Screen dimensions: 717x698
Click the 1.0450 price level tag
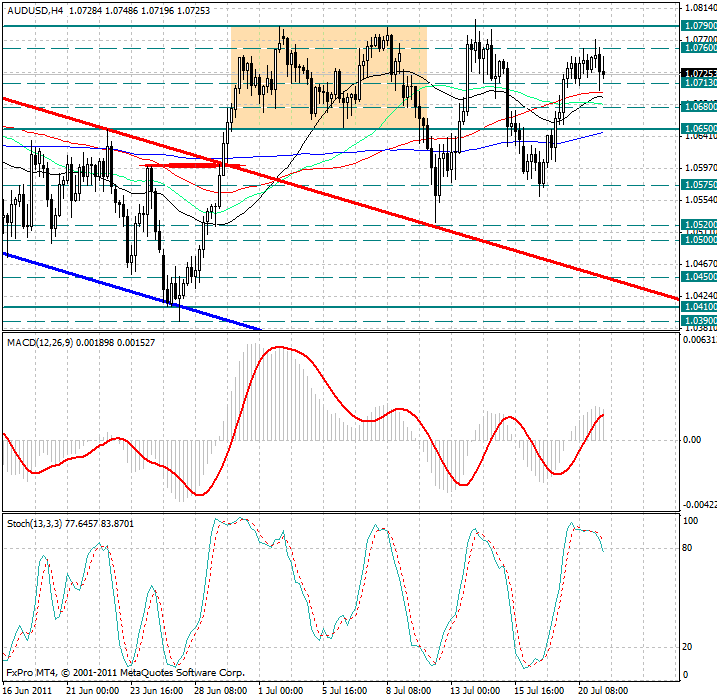[x=699, y=277]
